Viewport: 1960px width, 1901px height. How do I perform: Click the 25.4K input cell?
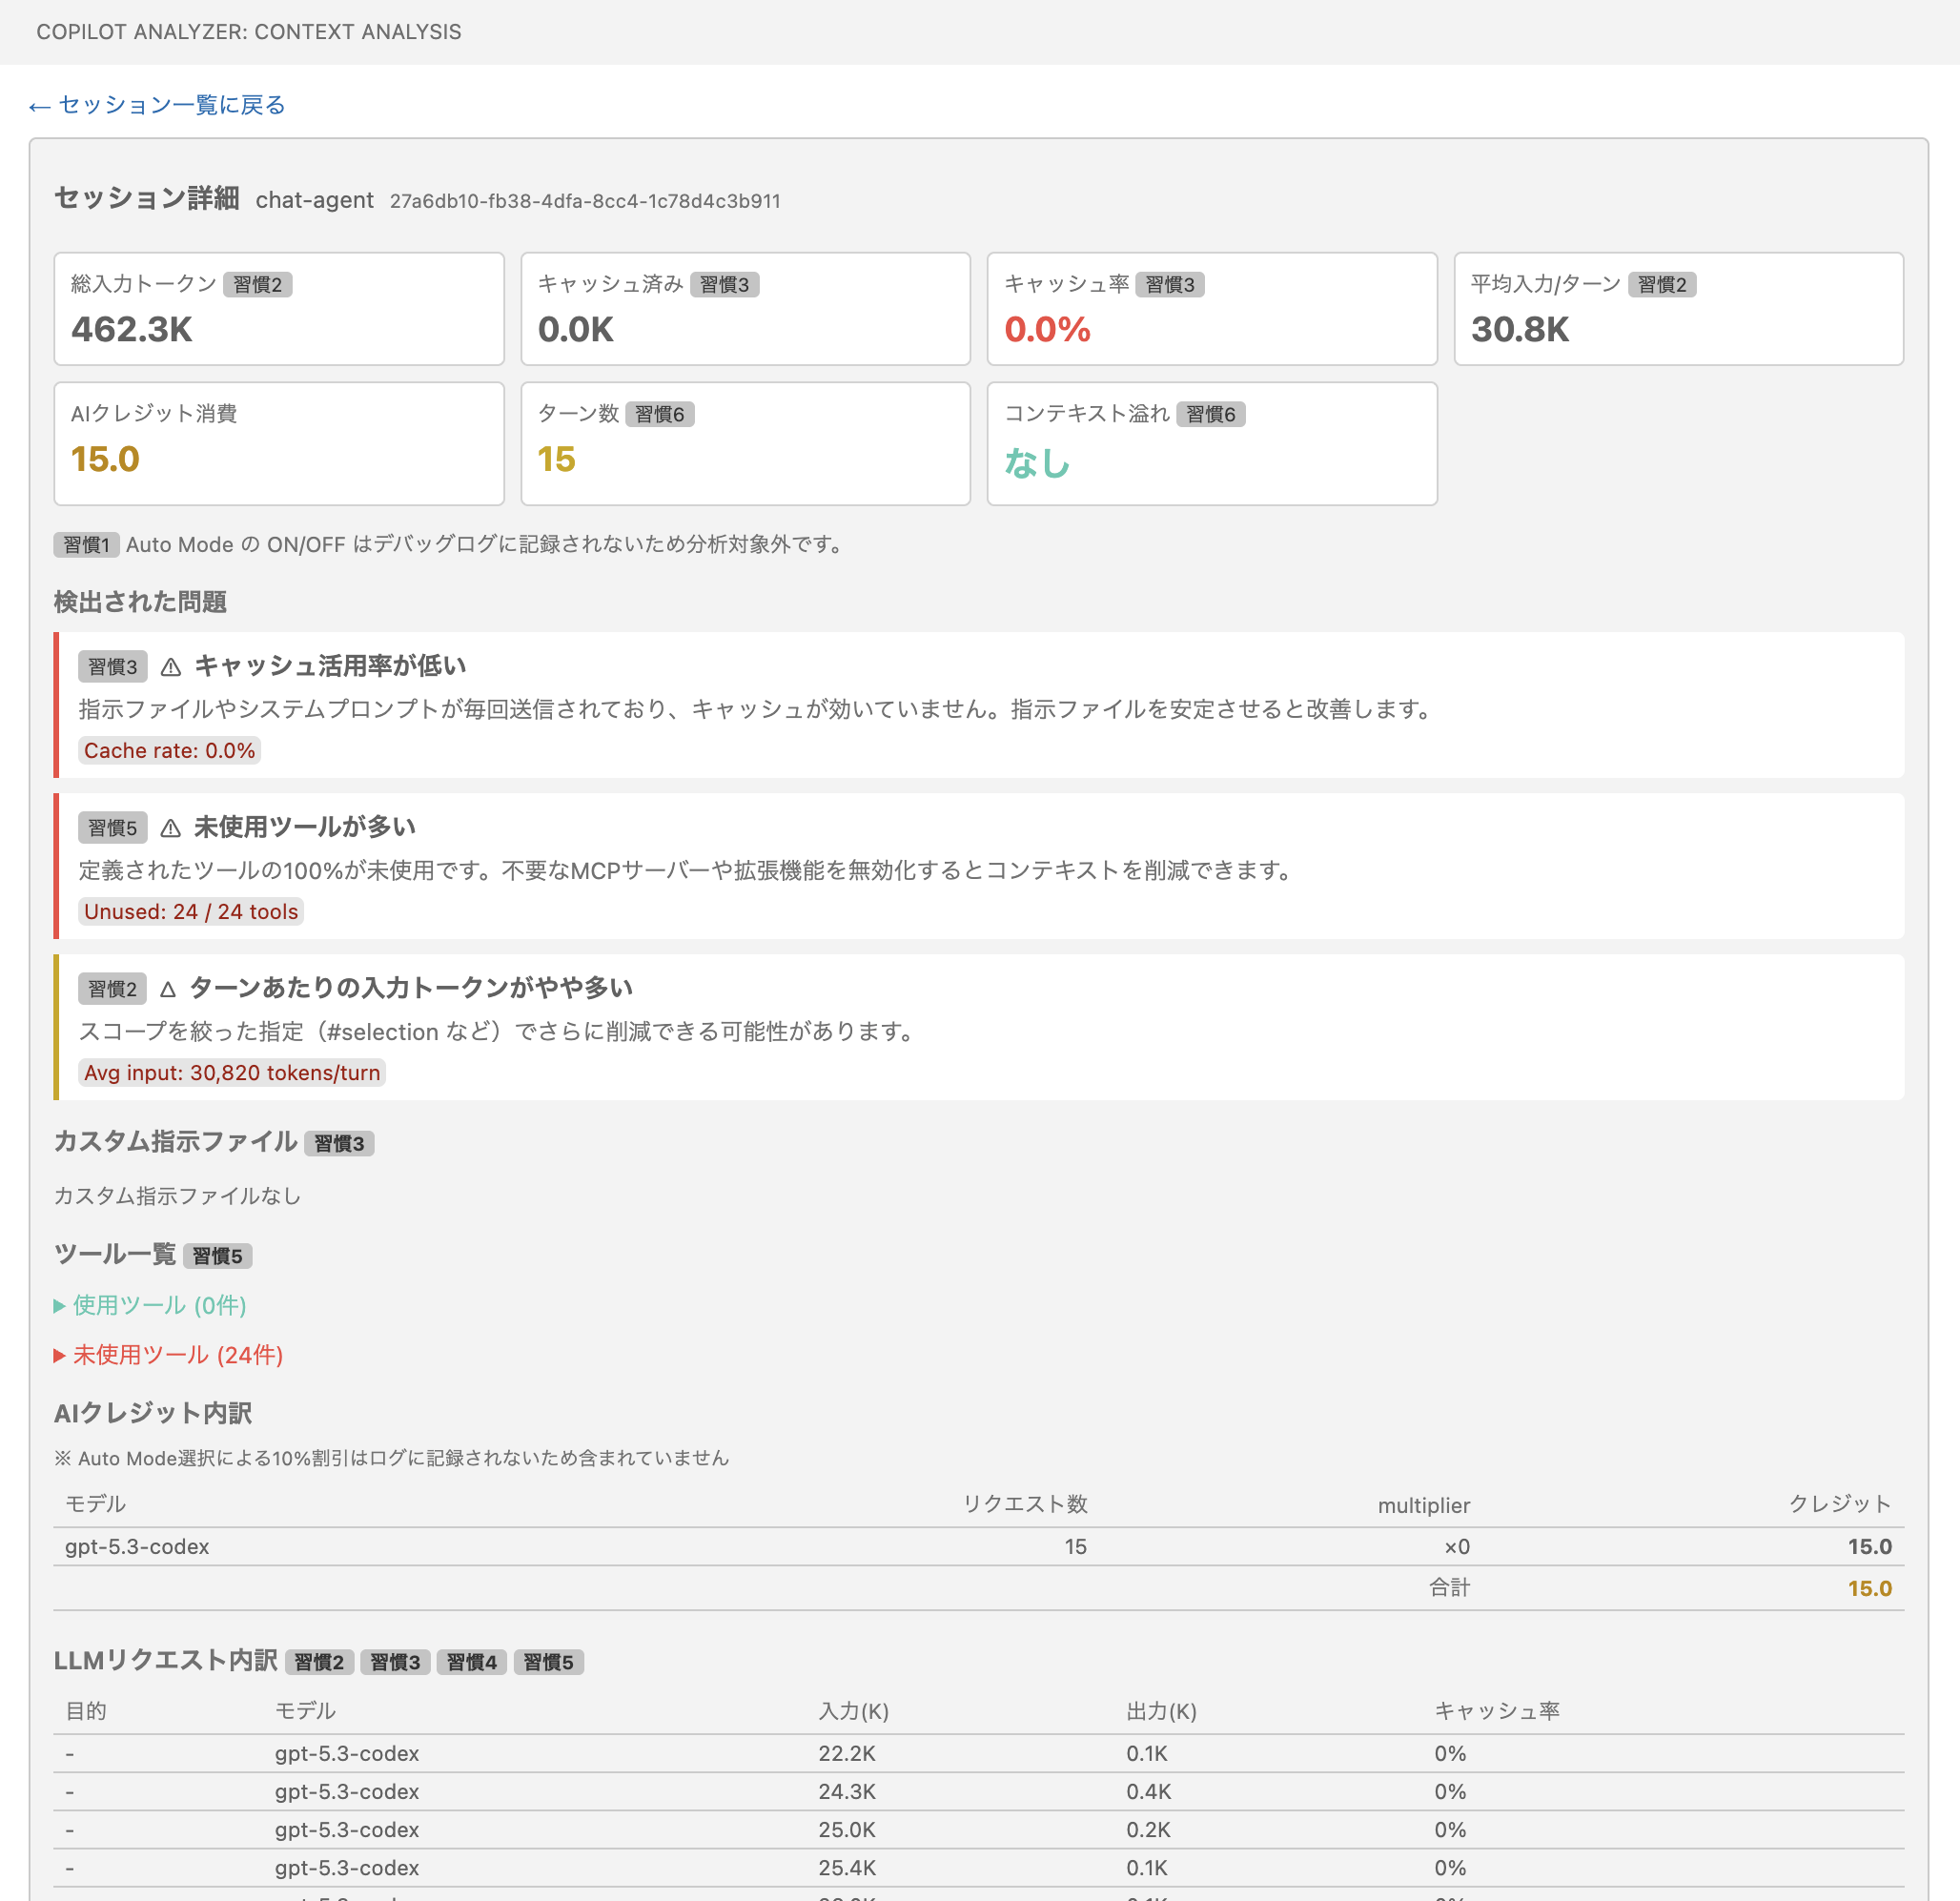(x=846, y=1868)
